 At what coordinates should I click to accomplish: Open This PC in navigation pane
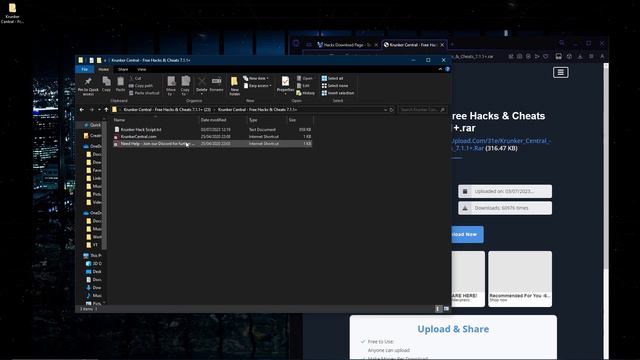coord(92,256)
